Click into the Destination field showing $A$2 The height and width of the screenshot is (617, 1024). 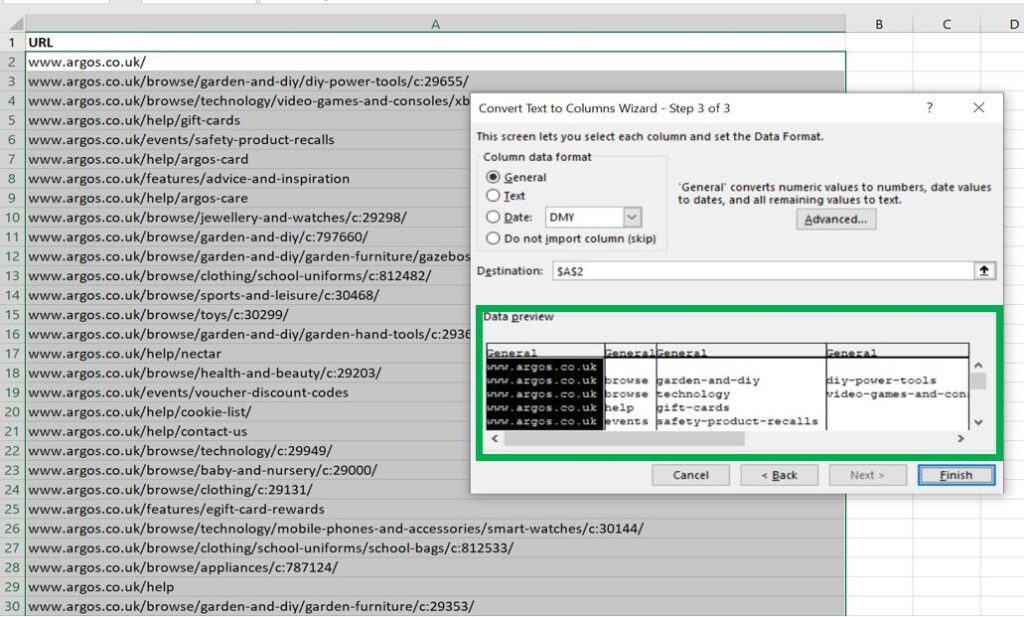tap(760, 271)
